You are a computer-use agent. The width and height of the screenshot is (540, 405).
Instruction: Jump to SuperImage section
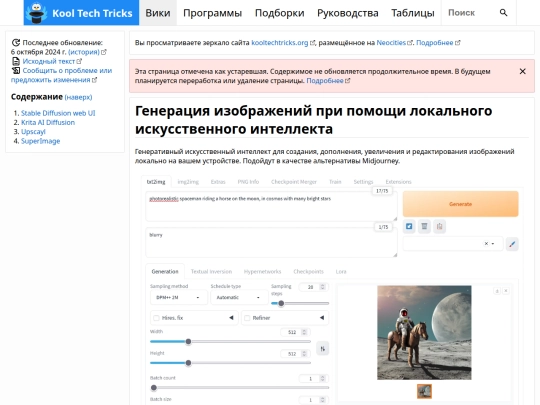[40, 141]
